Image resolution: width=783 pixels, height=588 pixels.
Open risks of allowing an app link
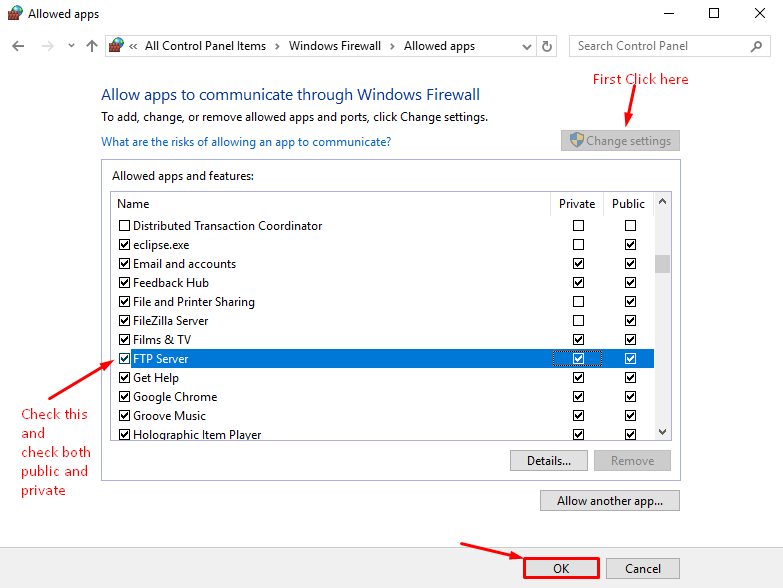(246, 142)
